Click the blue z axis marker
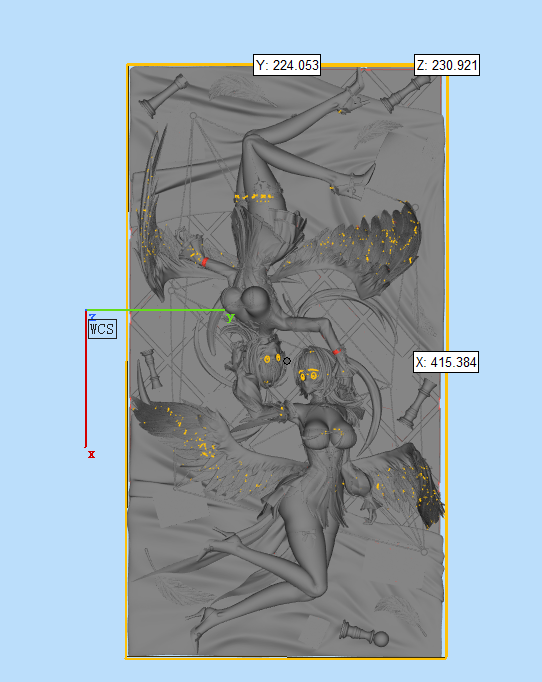 point(92,317)
